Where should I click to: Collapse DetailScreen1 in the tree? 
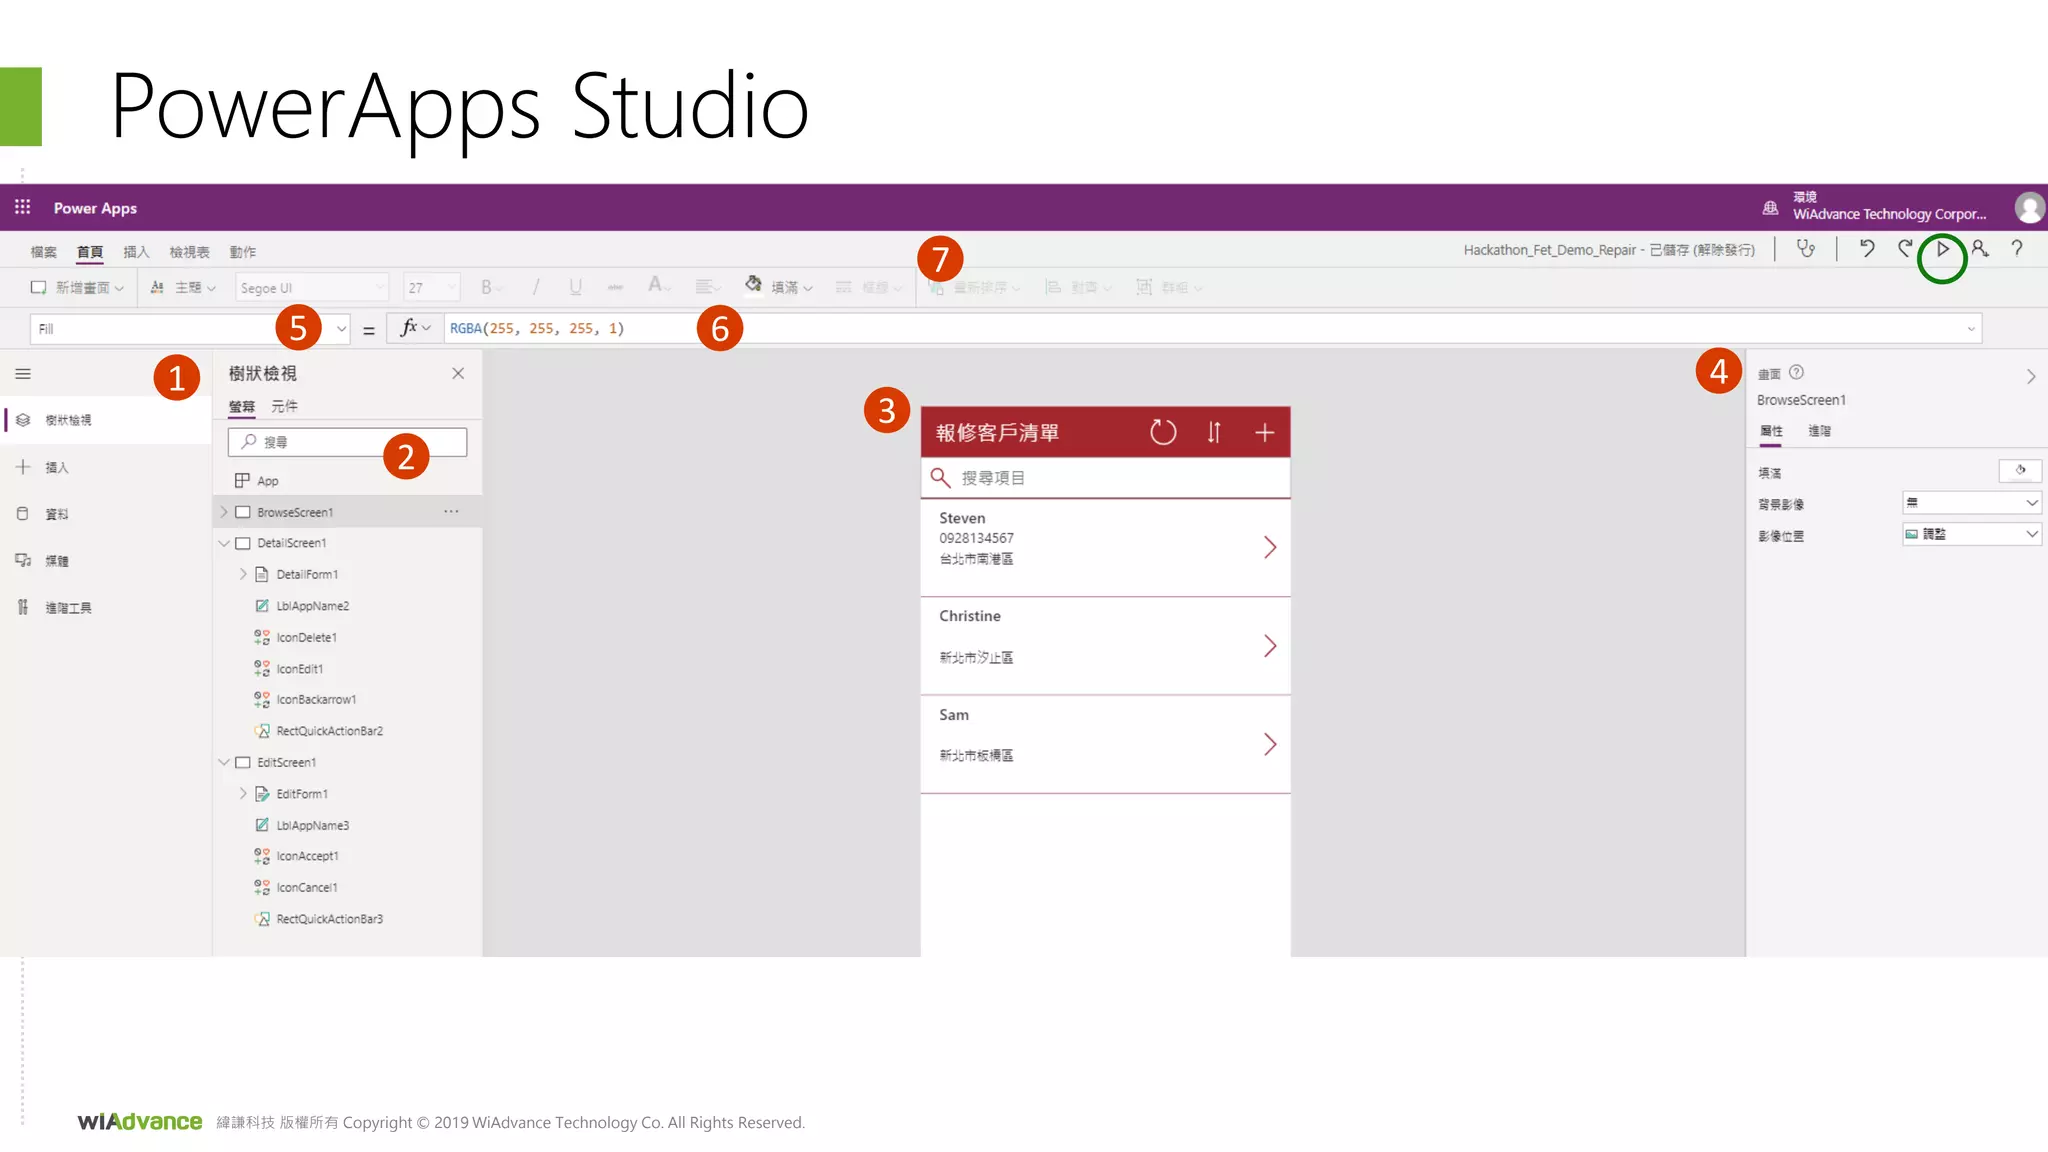[x=224, y=543]
